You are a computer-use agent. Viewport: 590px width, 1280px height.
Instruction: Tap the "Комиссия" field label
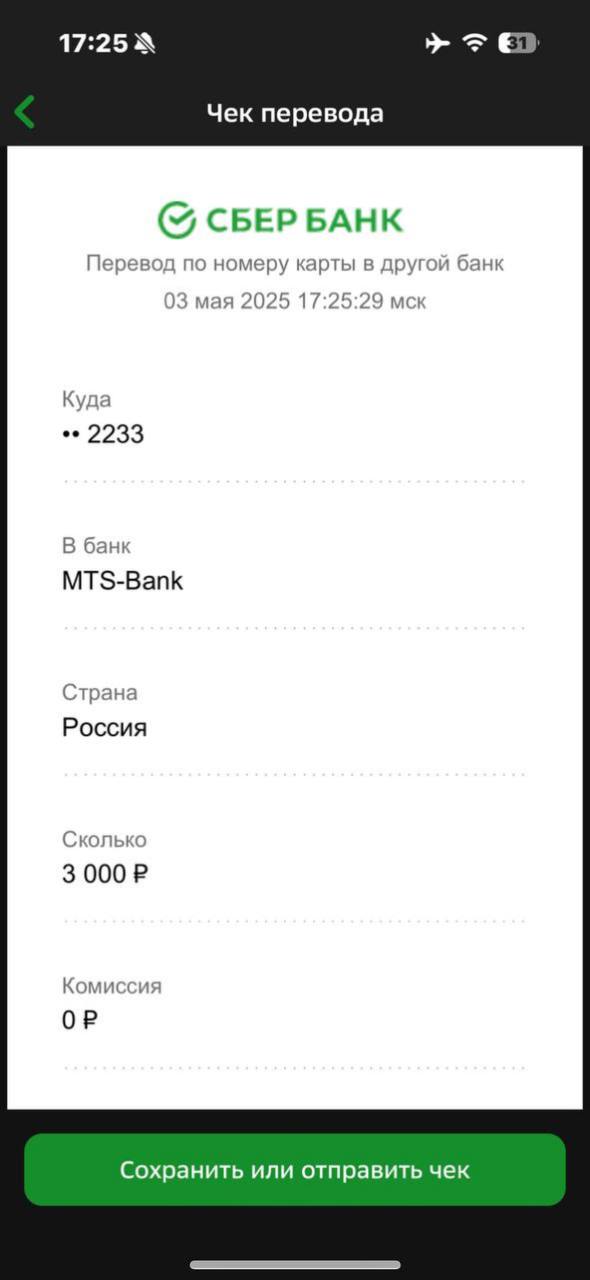coord(111,986)
